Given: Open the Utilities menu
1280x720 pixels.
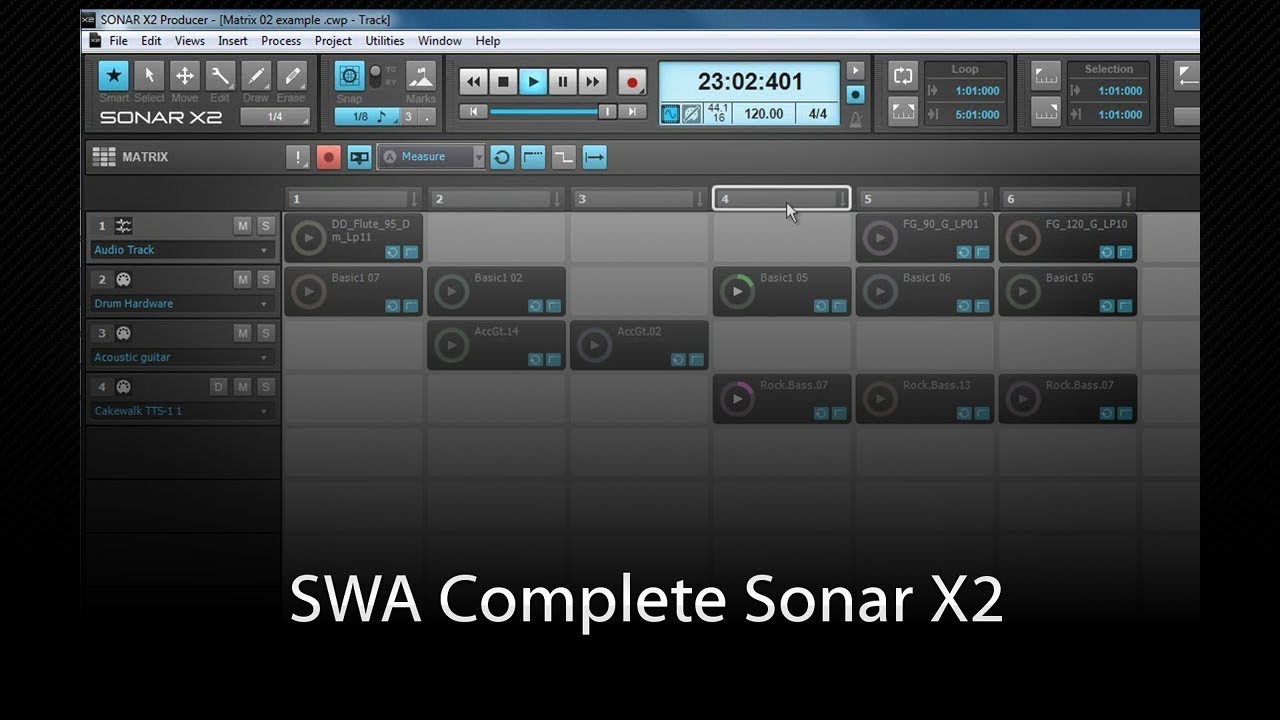Looking at the screenshot, I should (385, 41).
